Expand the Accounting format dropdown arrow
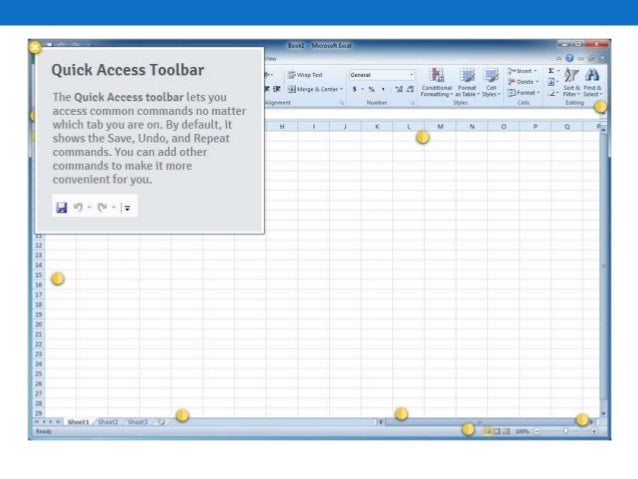The width and height of the screenshot is (638, 479). coord(362,89)
